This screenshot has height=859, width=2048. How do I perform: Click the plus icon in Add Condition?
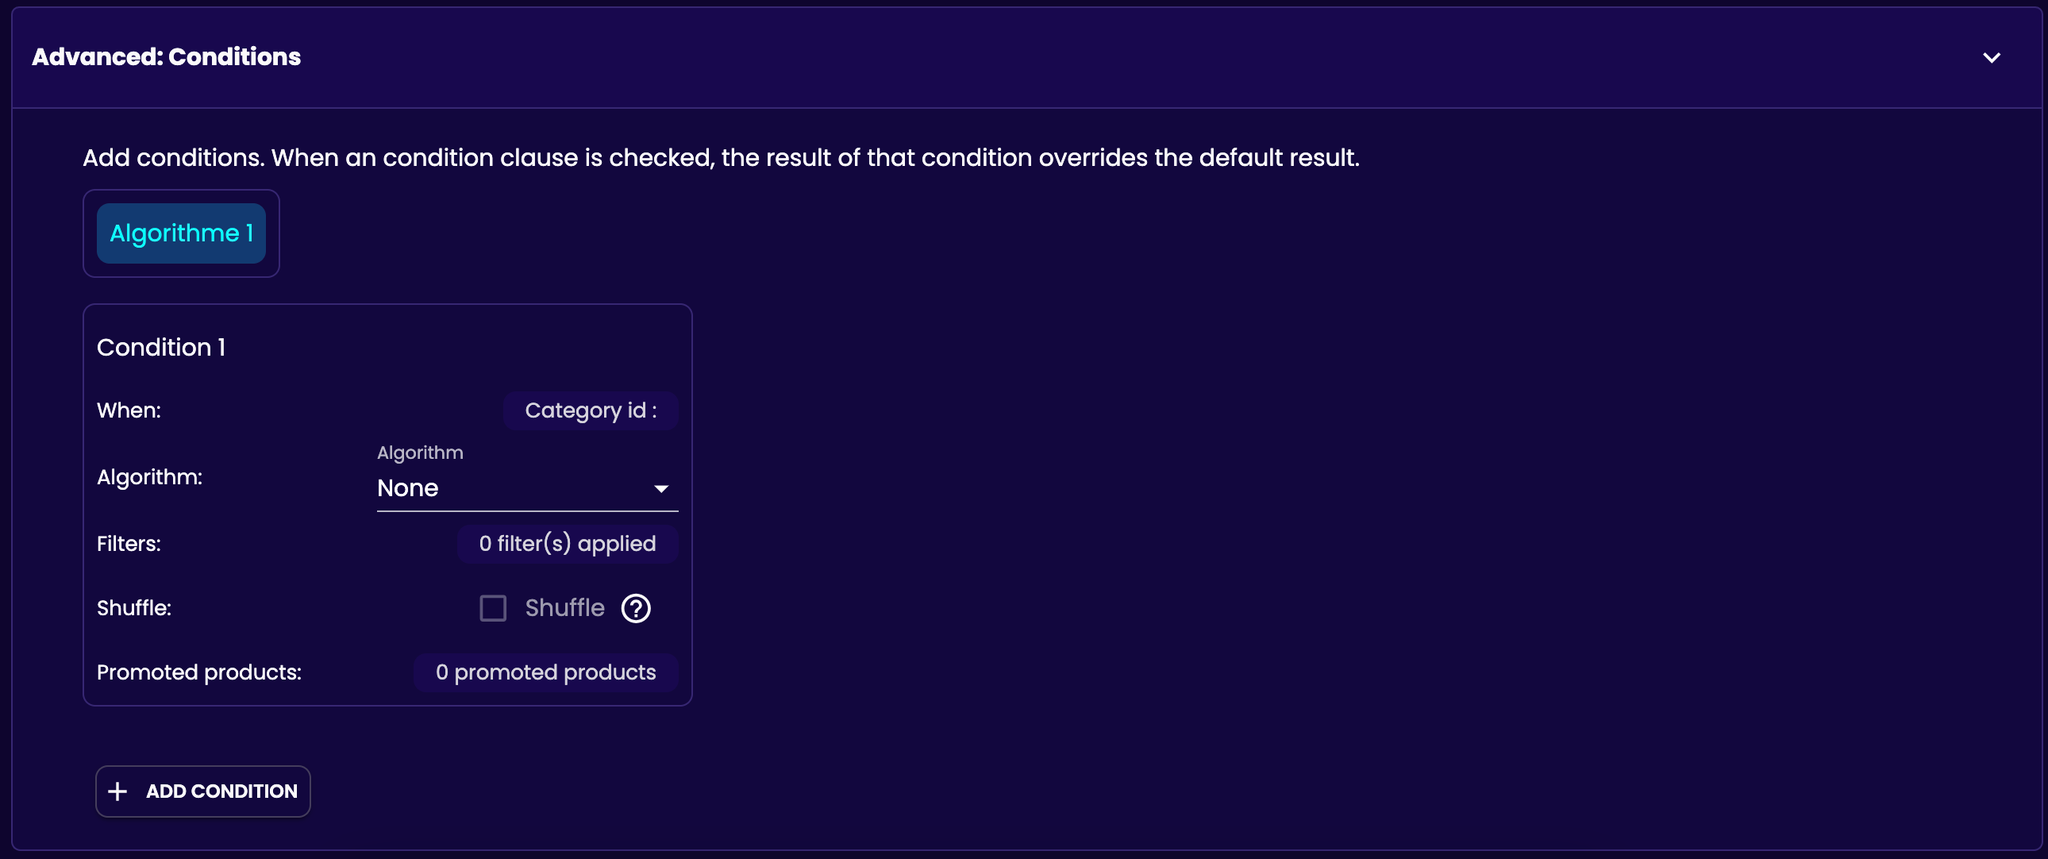click(118, 791)
